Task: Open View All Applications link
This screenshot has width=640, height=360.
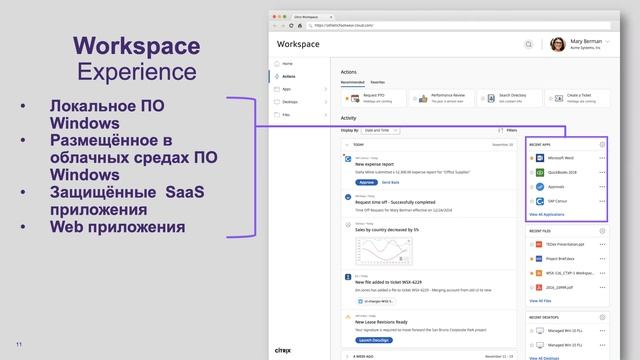Action: (x=547, y=214)
